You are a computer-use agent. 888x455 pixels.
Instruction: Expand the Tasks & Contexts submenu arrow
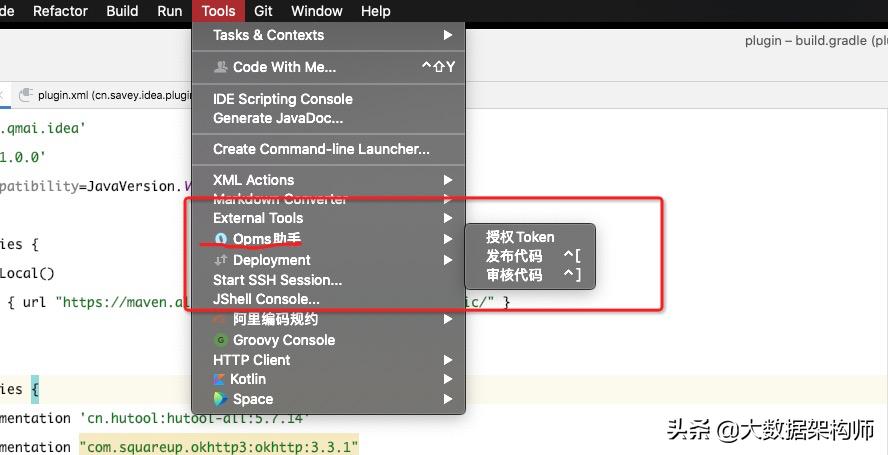click(x=448, y=35)
